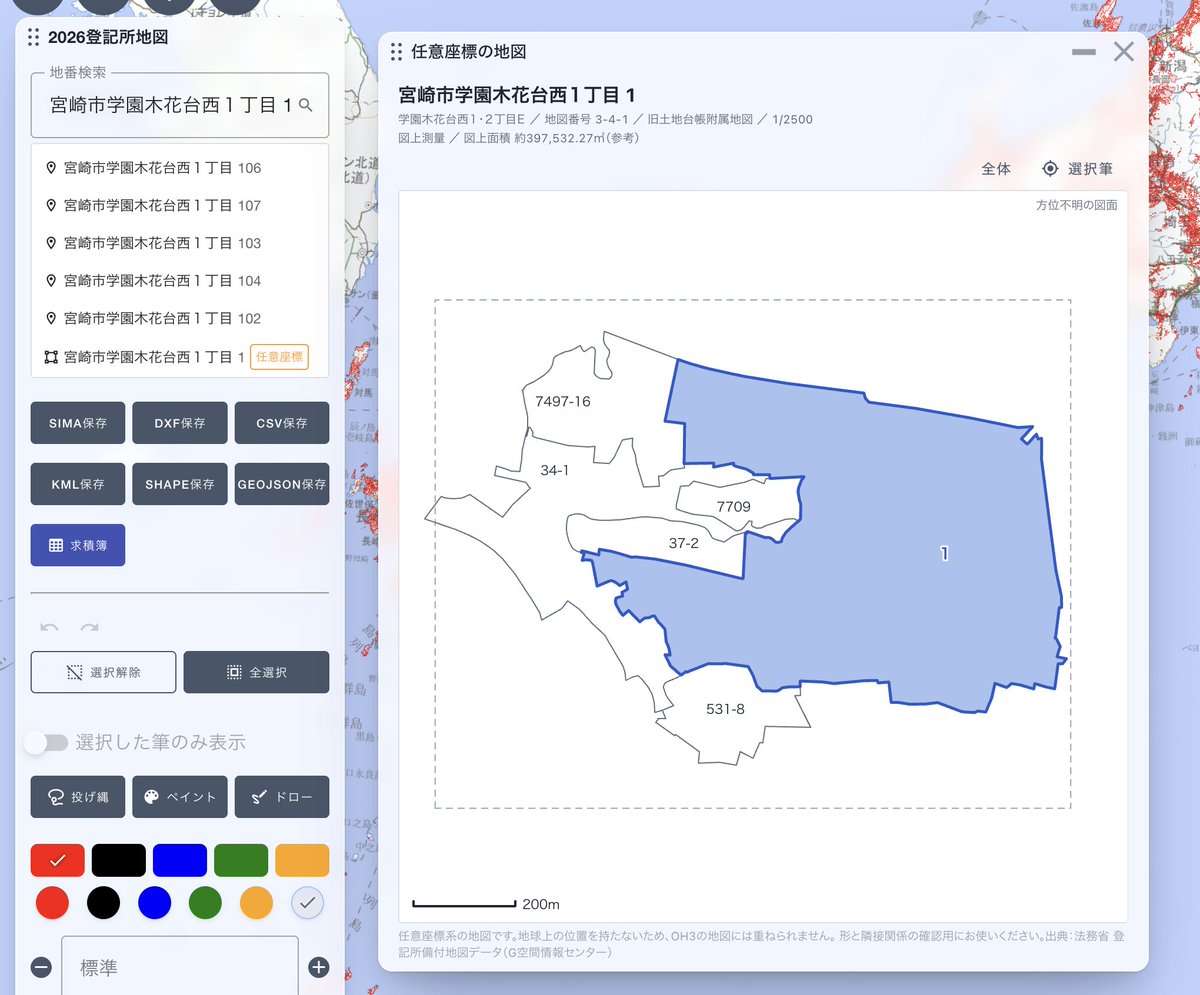The image size is (1200, 995).
Task: Click the undo arrow icon
Action: (49, 627)
